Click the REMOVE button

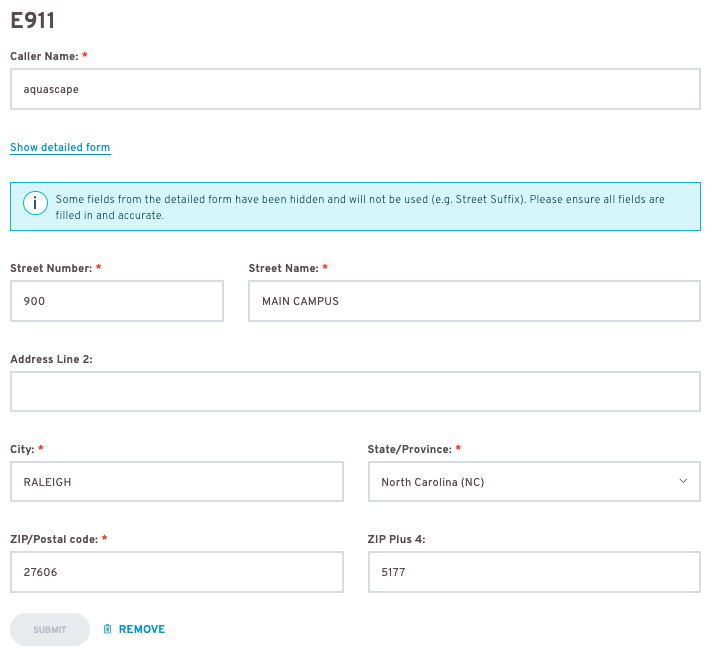pos(134,629)
